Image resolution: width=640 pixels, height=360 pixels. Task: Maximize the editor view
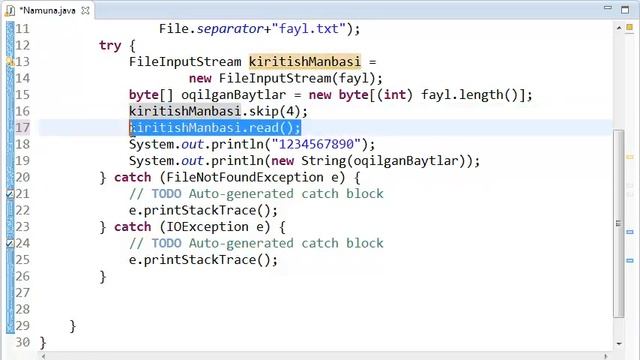click(x=625, y=9)
